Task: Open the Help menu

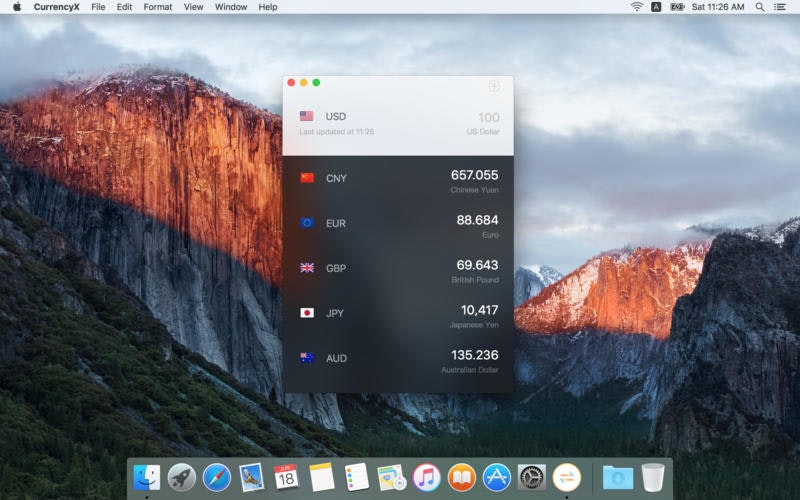Action: (268, 7)
